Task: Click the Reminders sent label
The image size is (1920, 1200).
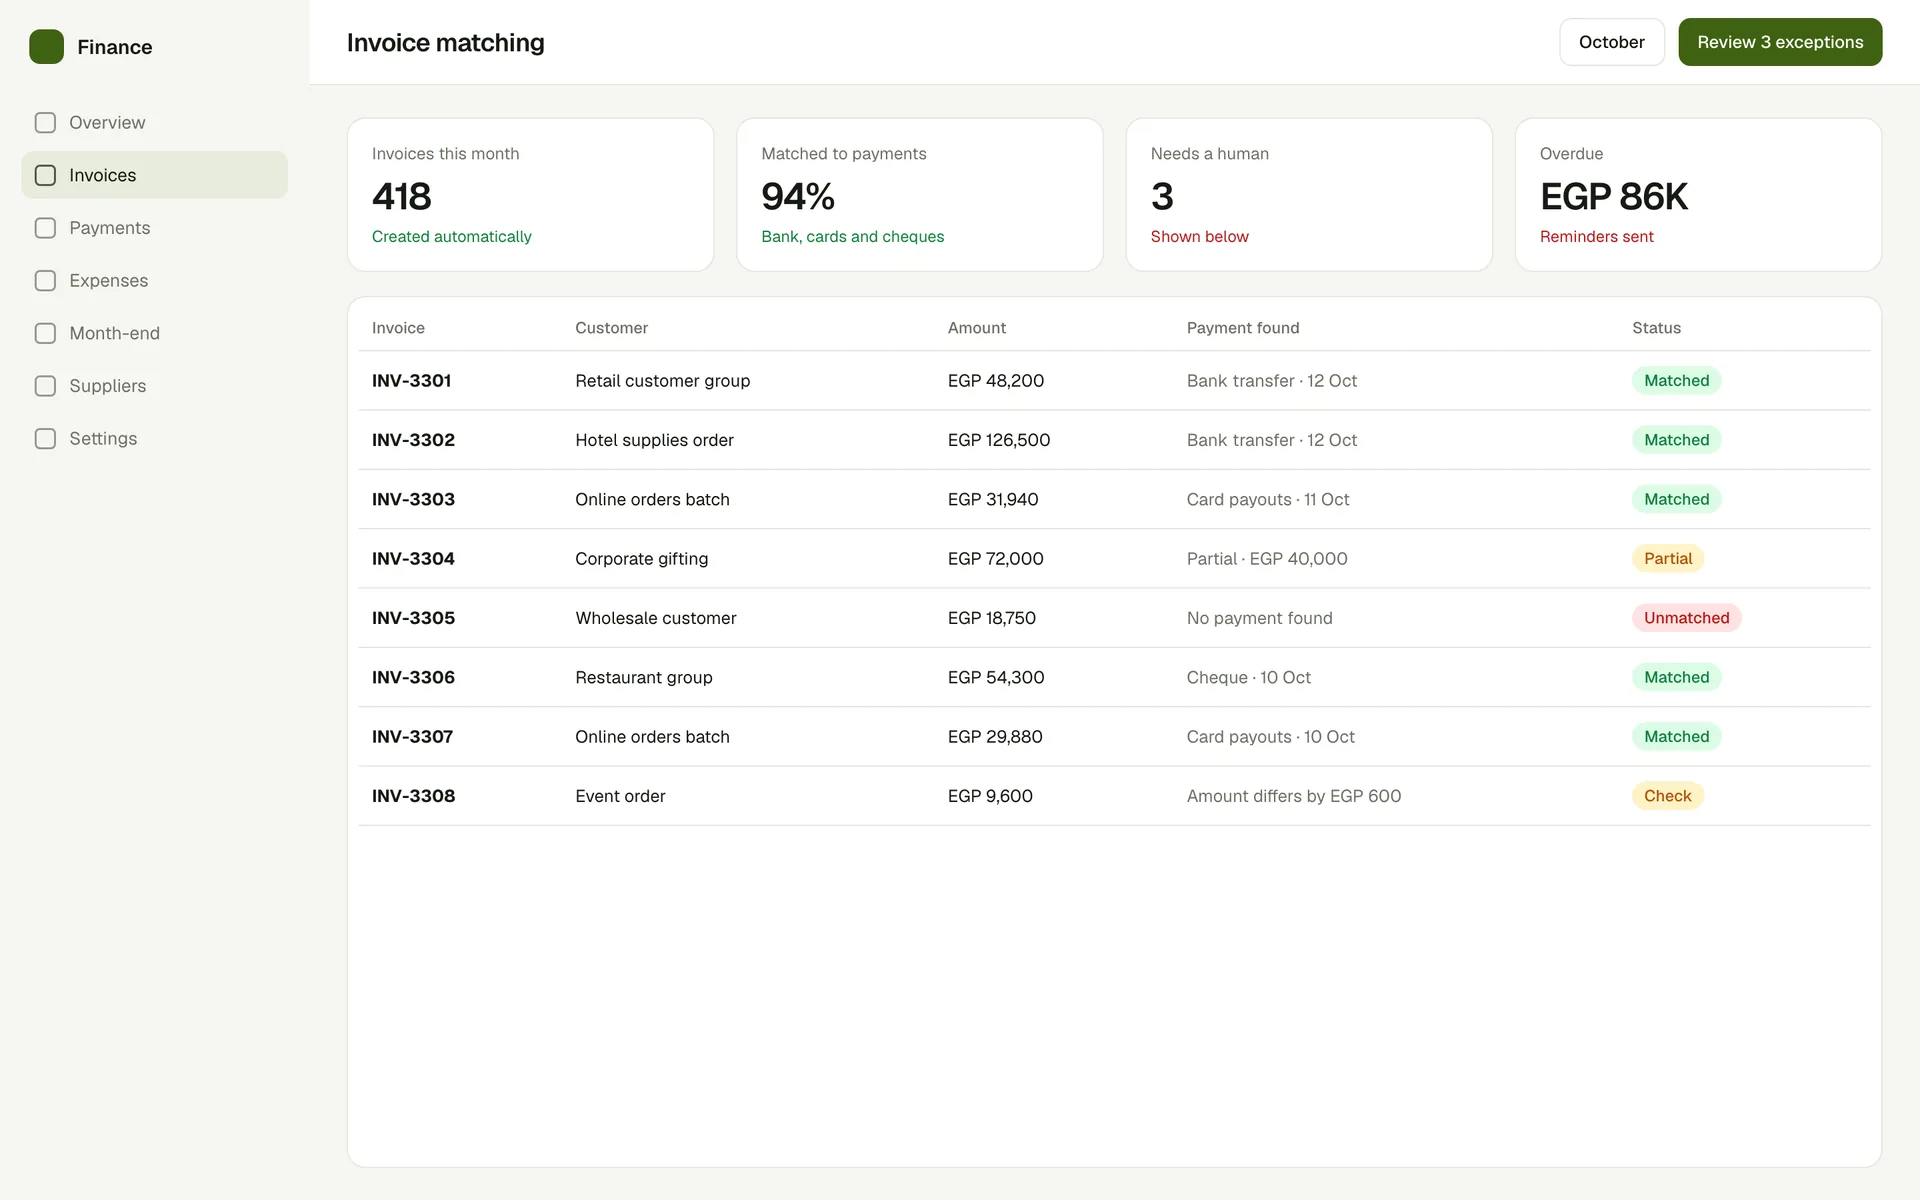Action: pos(1596,237)
